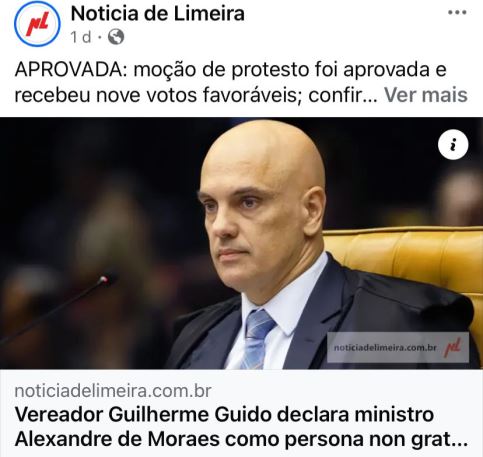Click the blue striped tie in photo
The image size is (483, 457).
[x=257, y=338]
